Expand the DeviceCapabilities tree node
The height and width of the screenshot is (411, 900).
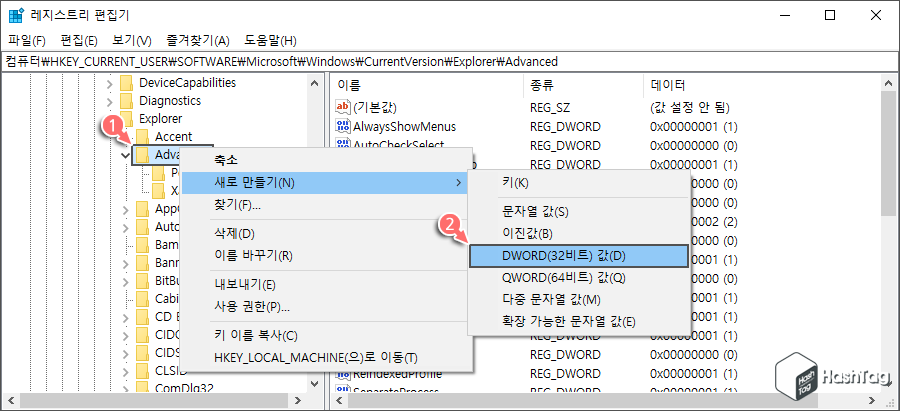[110, 83]
